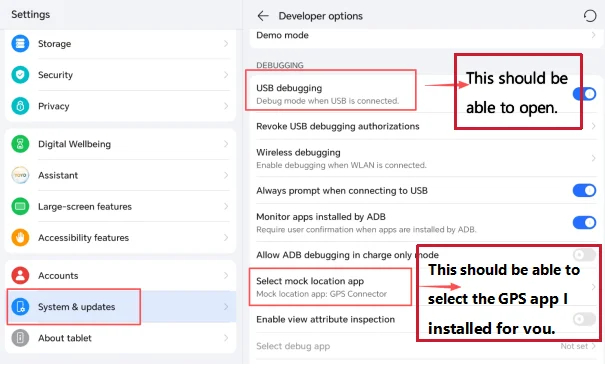Select System & updates entry

pos(120,307)
